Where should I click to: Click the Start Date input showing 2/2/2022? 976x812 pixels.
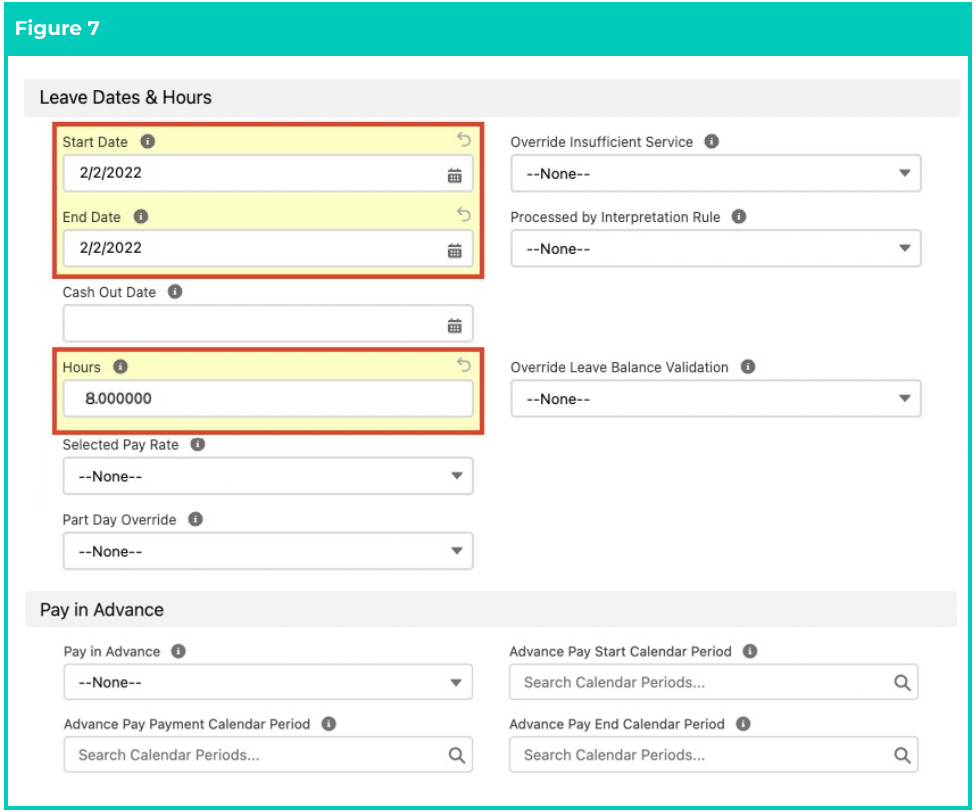pyautogui.click(x=268, y=173)
